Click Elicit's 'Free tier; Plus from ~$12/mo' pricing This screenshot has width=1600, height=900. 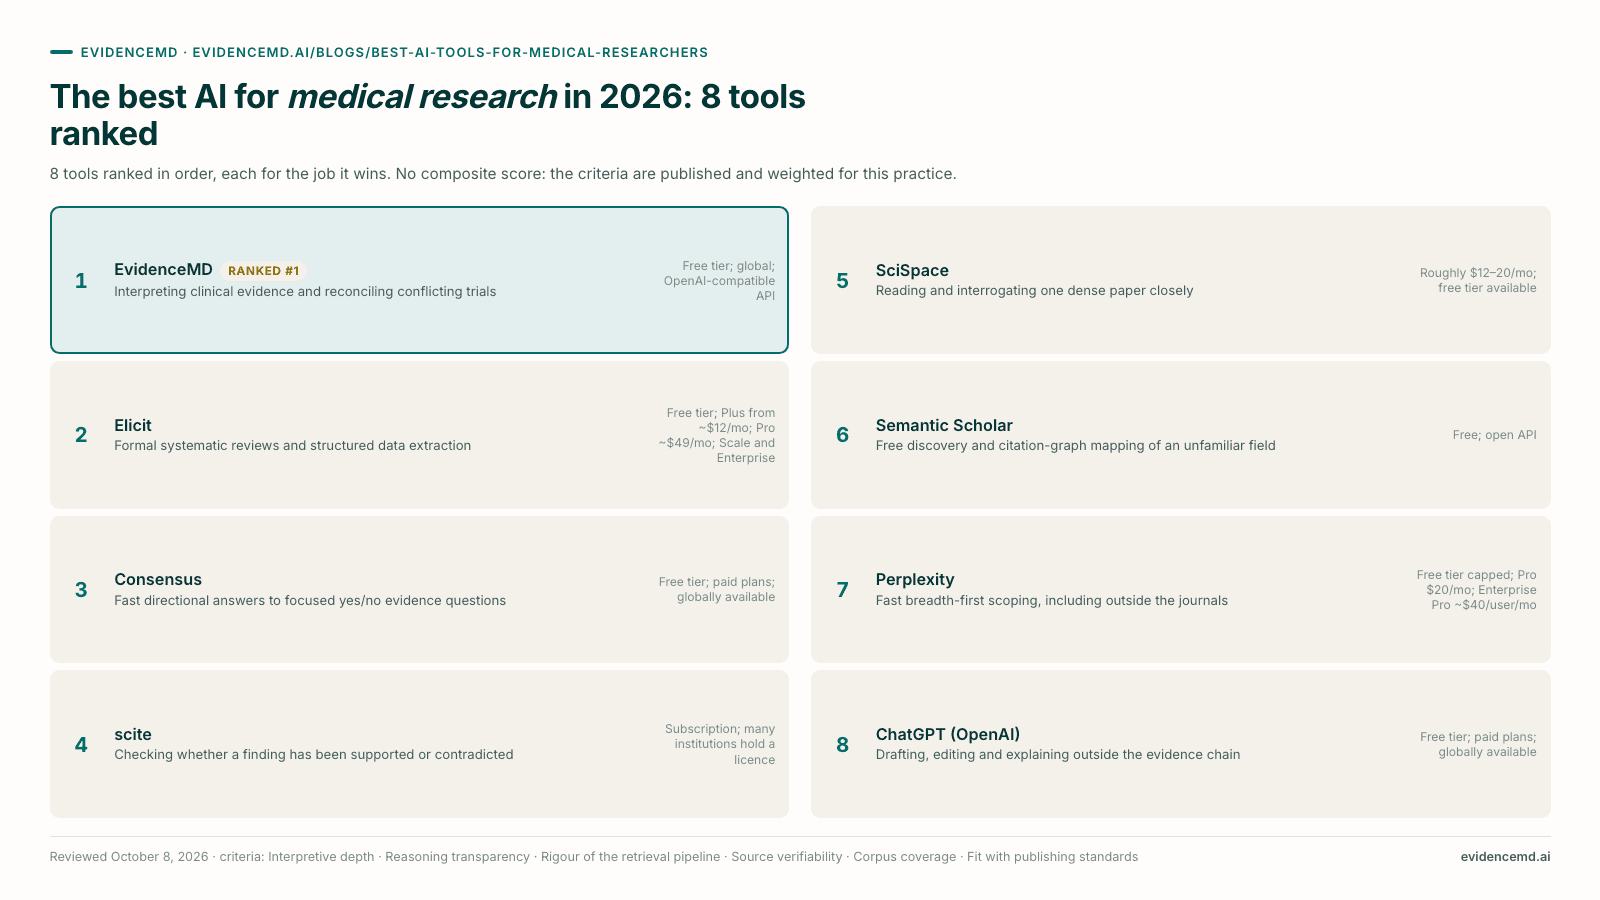click(716, 435)
